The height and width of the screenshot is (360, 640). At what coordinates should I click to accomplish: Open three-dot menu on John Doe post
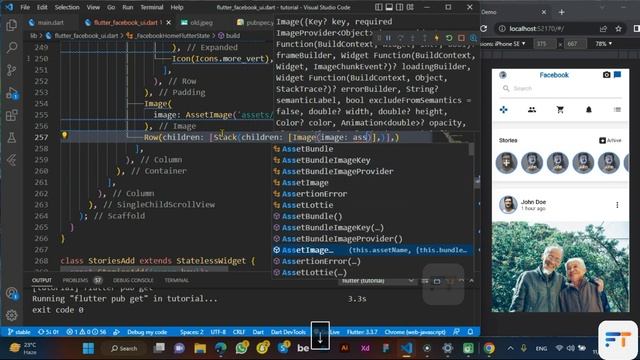[617, 205]
